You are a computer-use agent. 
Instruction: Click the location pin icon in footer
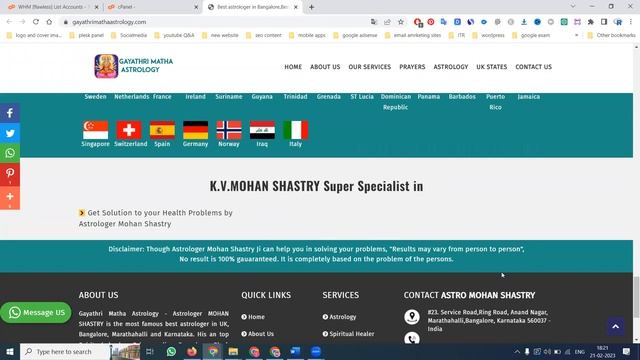412,317
